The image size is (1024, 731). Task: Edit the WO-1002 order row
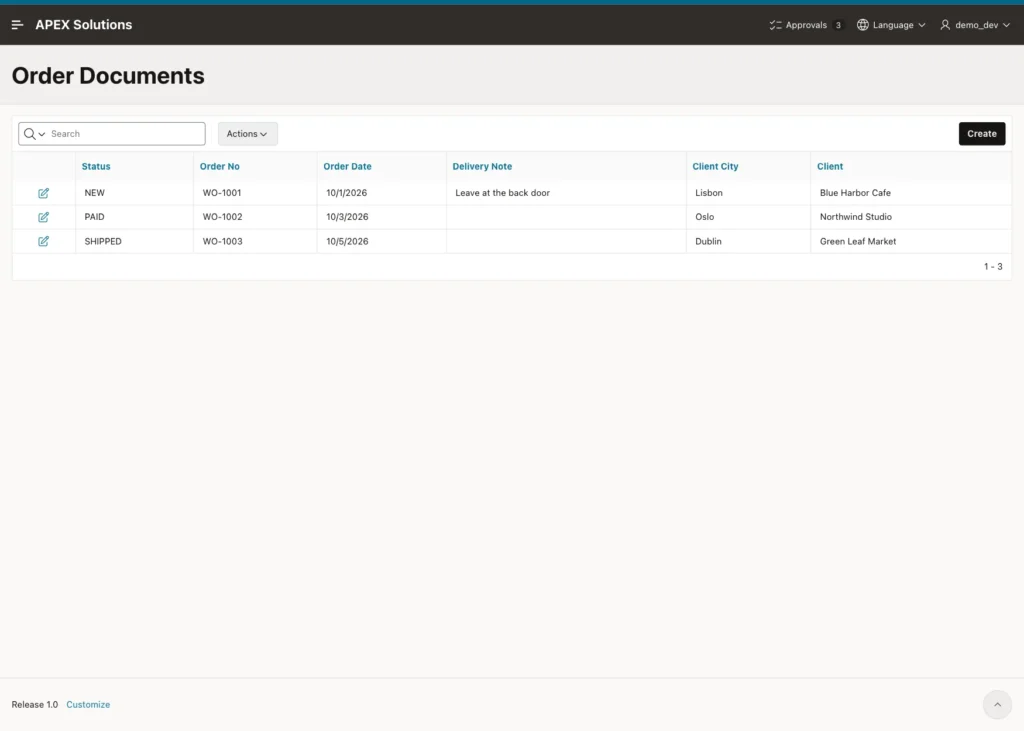click(x=43, y=217)
